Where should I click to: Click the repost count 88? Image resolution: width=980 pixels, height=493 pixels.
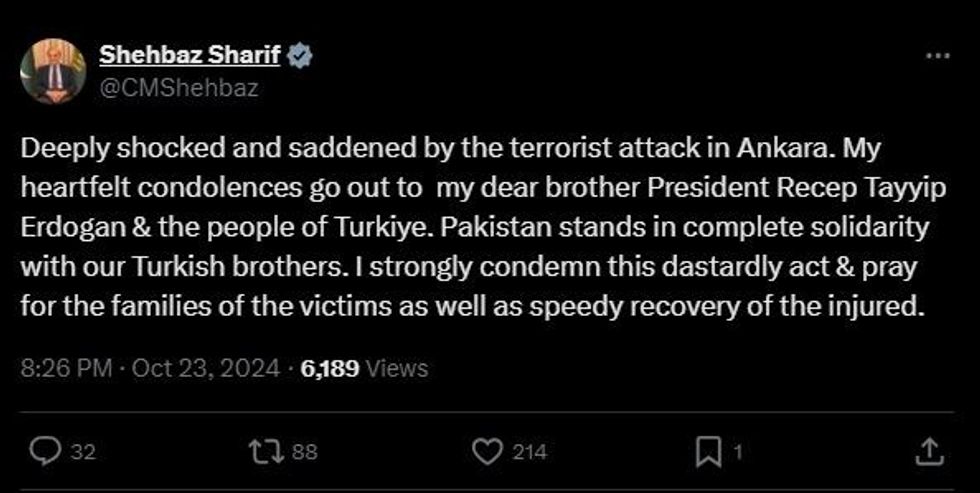click(x=305, y=452)
